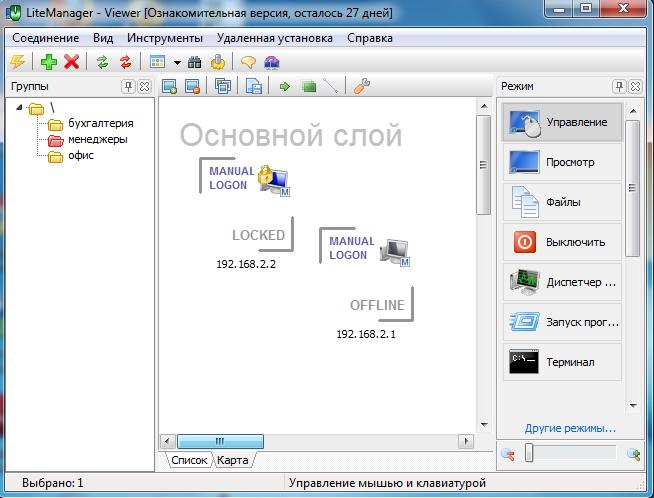Click the yellow gear settings icon
The image size is (654, 498).
pyautogui.click(x=218, y=62)
